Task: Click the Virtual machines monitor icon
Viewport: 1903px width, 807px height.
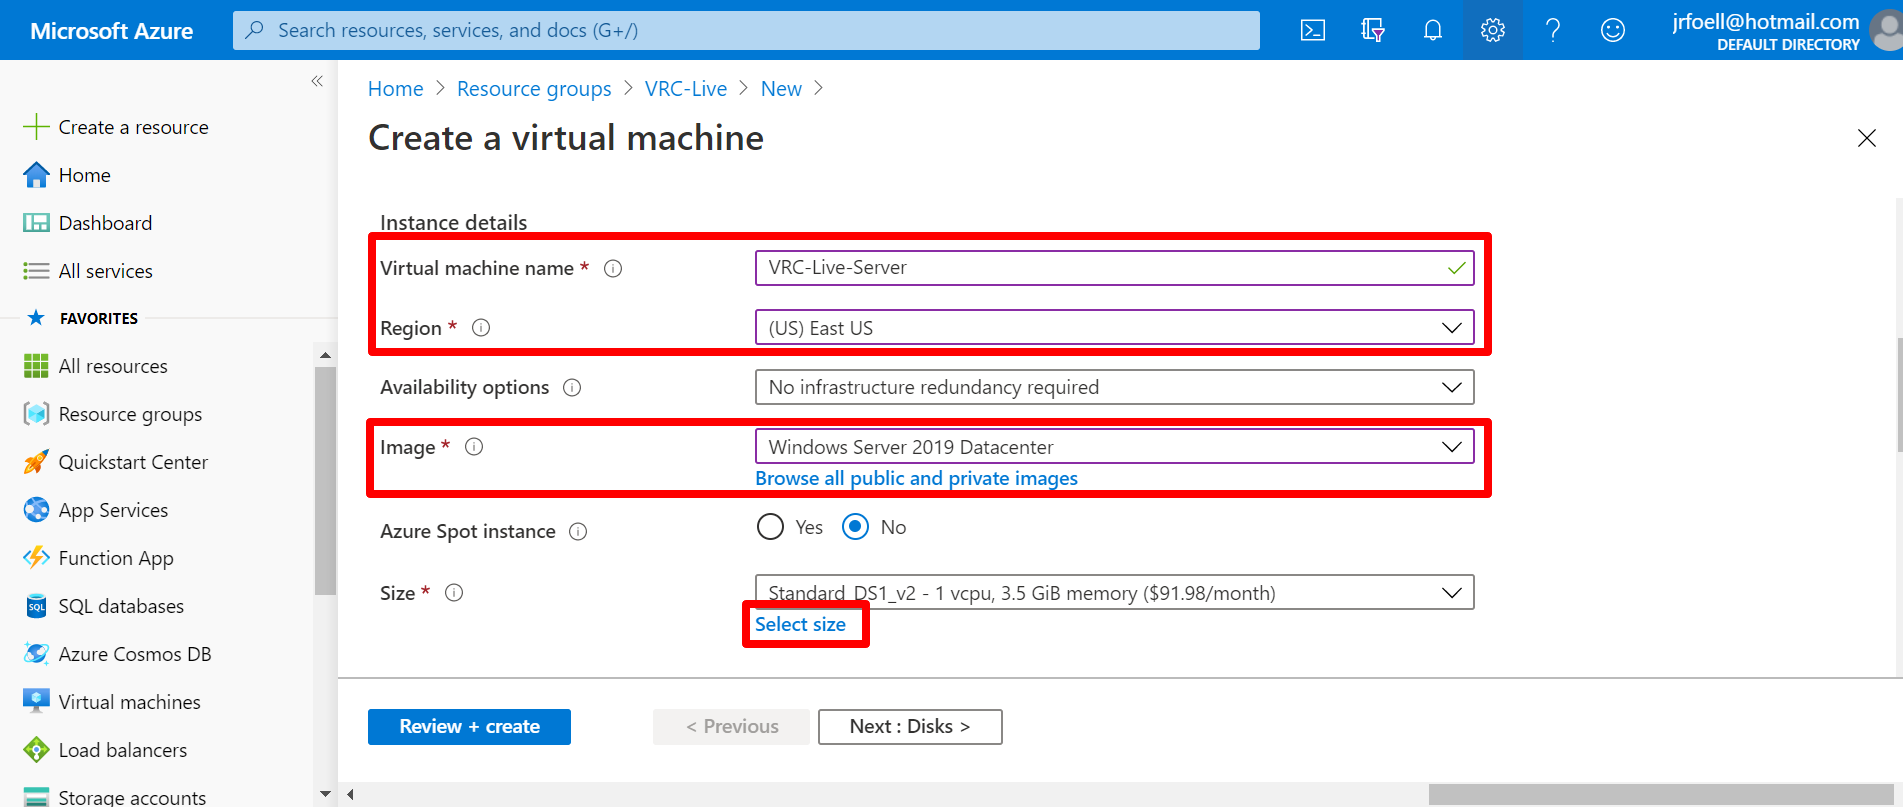Action: coord(36,702)
